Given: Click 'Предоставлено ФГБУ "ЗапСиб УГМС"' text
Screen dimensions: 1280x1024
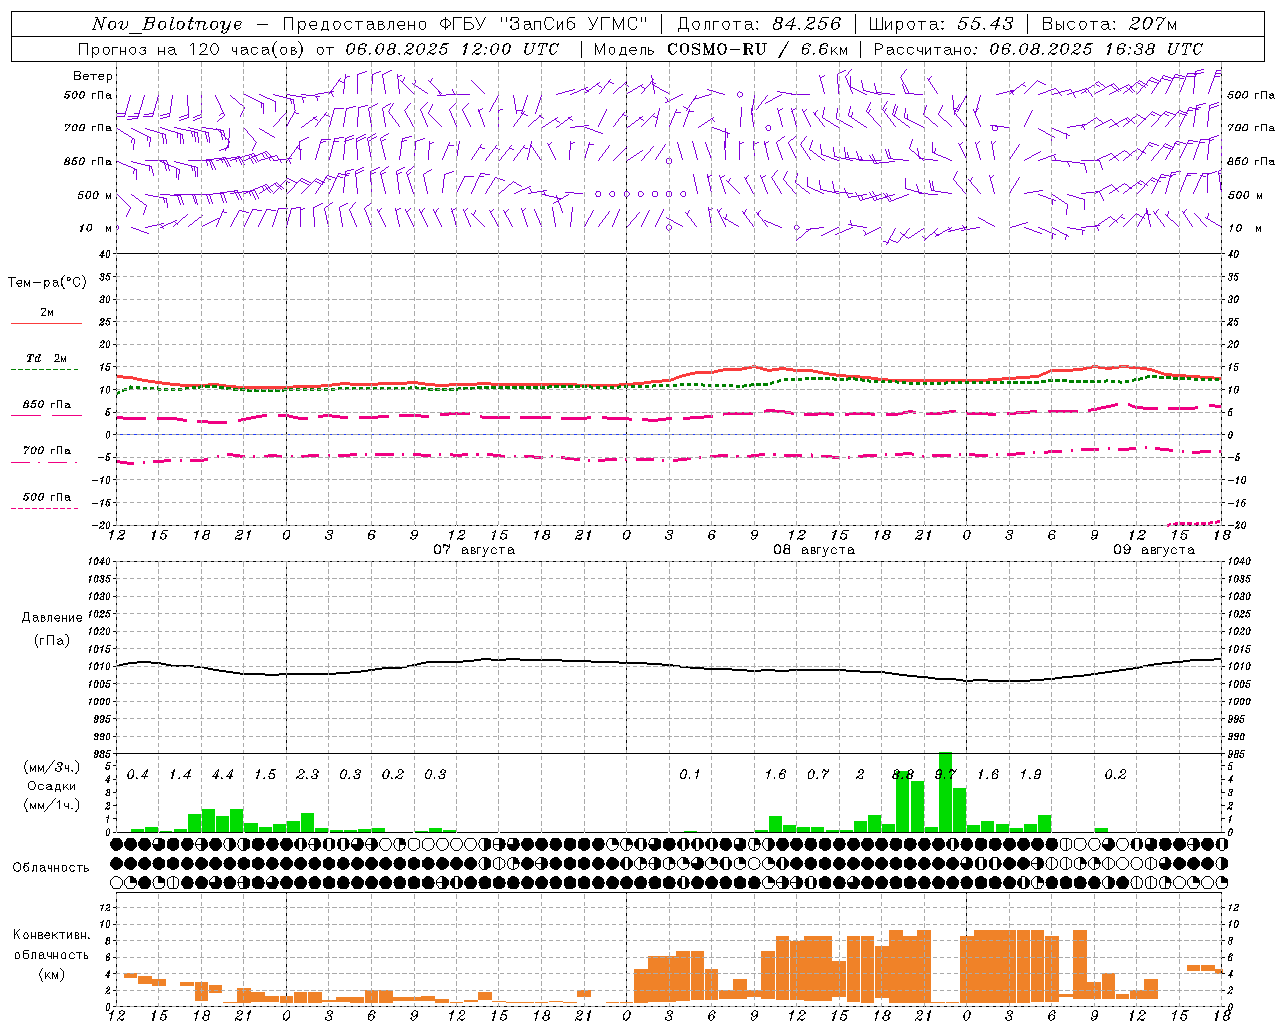Looking at the screenshot, I should tap(465, 24).
